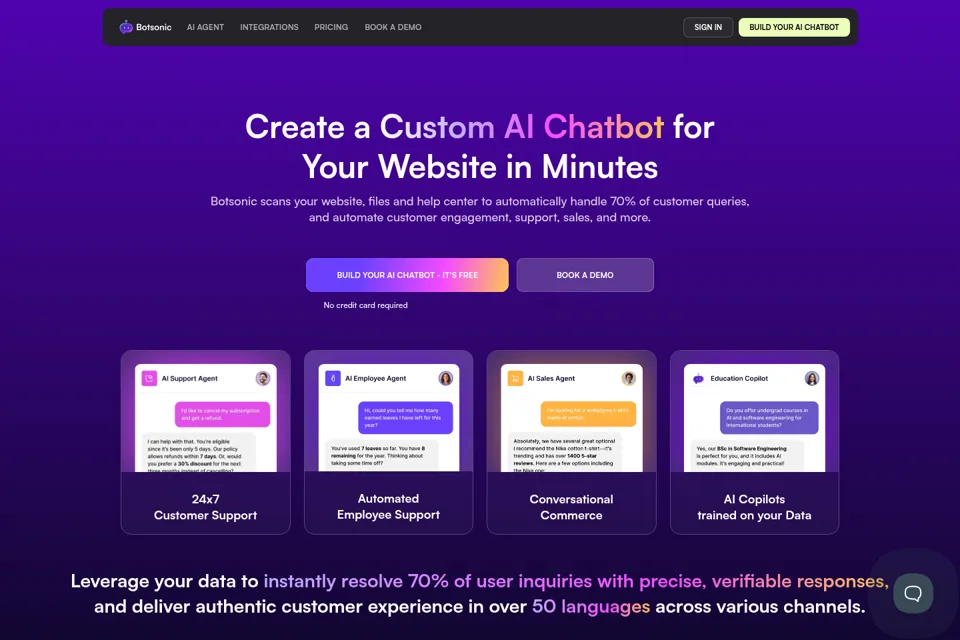Click the avatar in Education Copilot card
Viewport: 960px width, 640px height.
point(812,378)
